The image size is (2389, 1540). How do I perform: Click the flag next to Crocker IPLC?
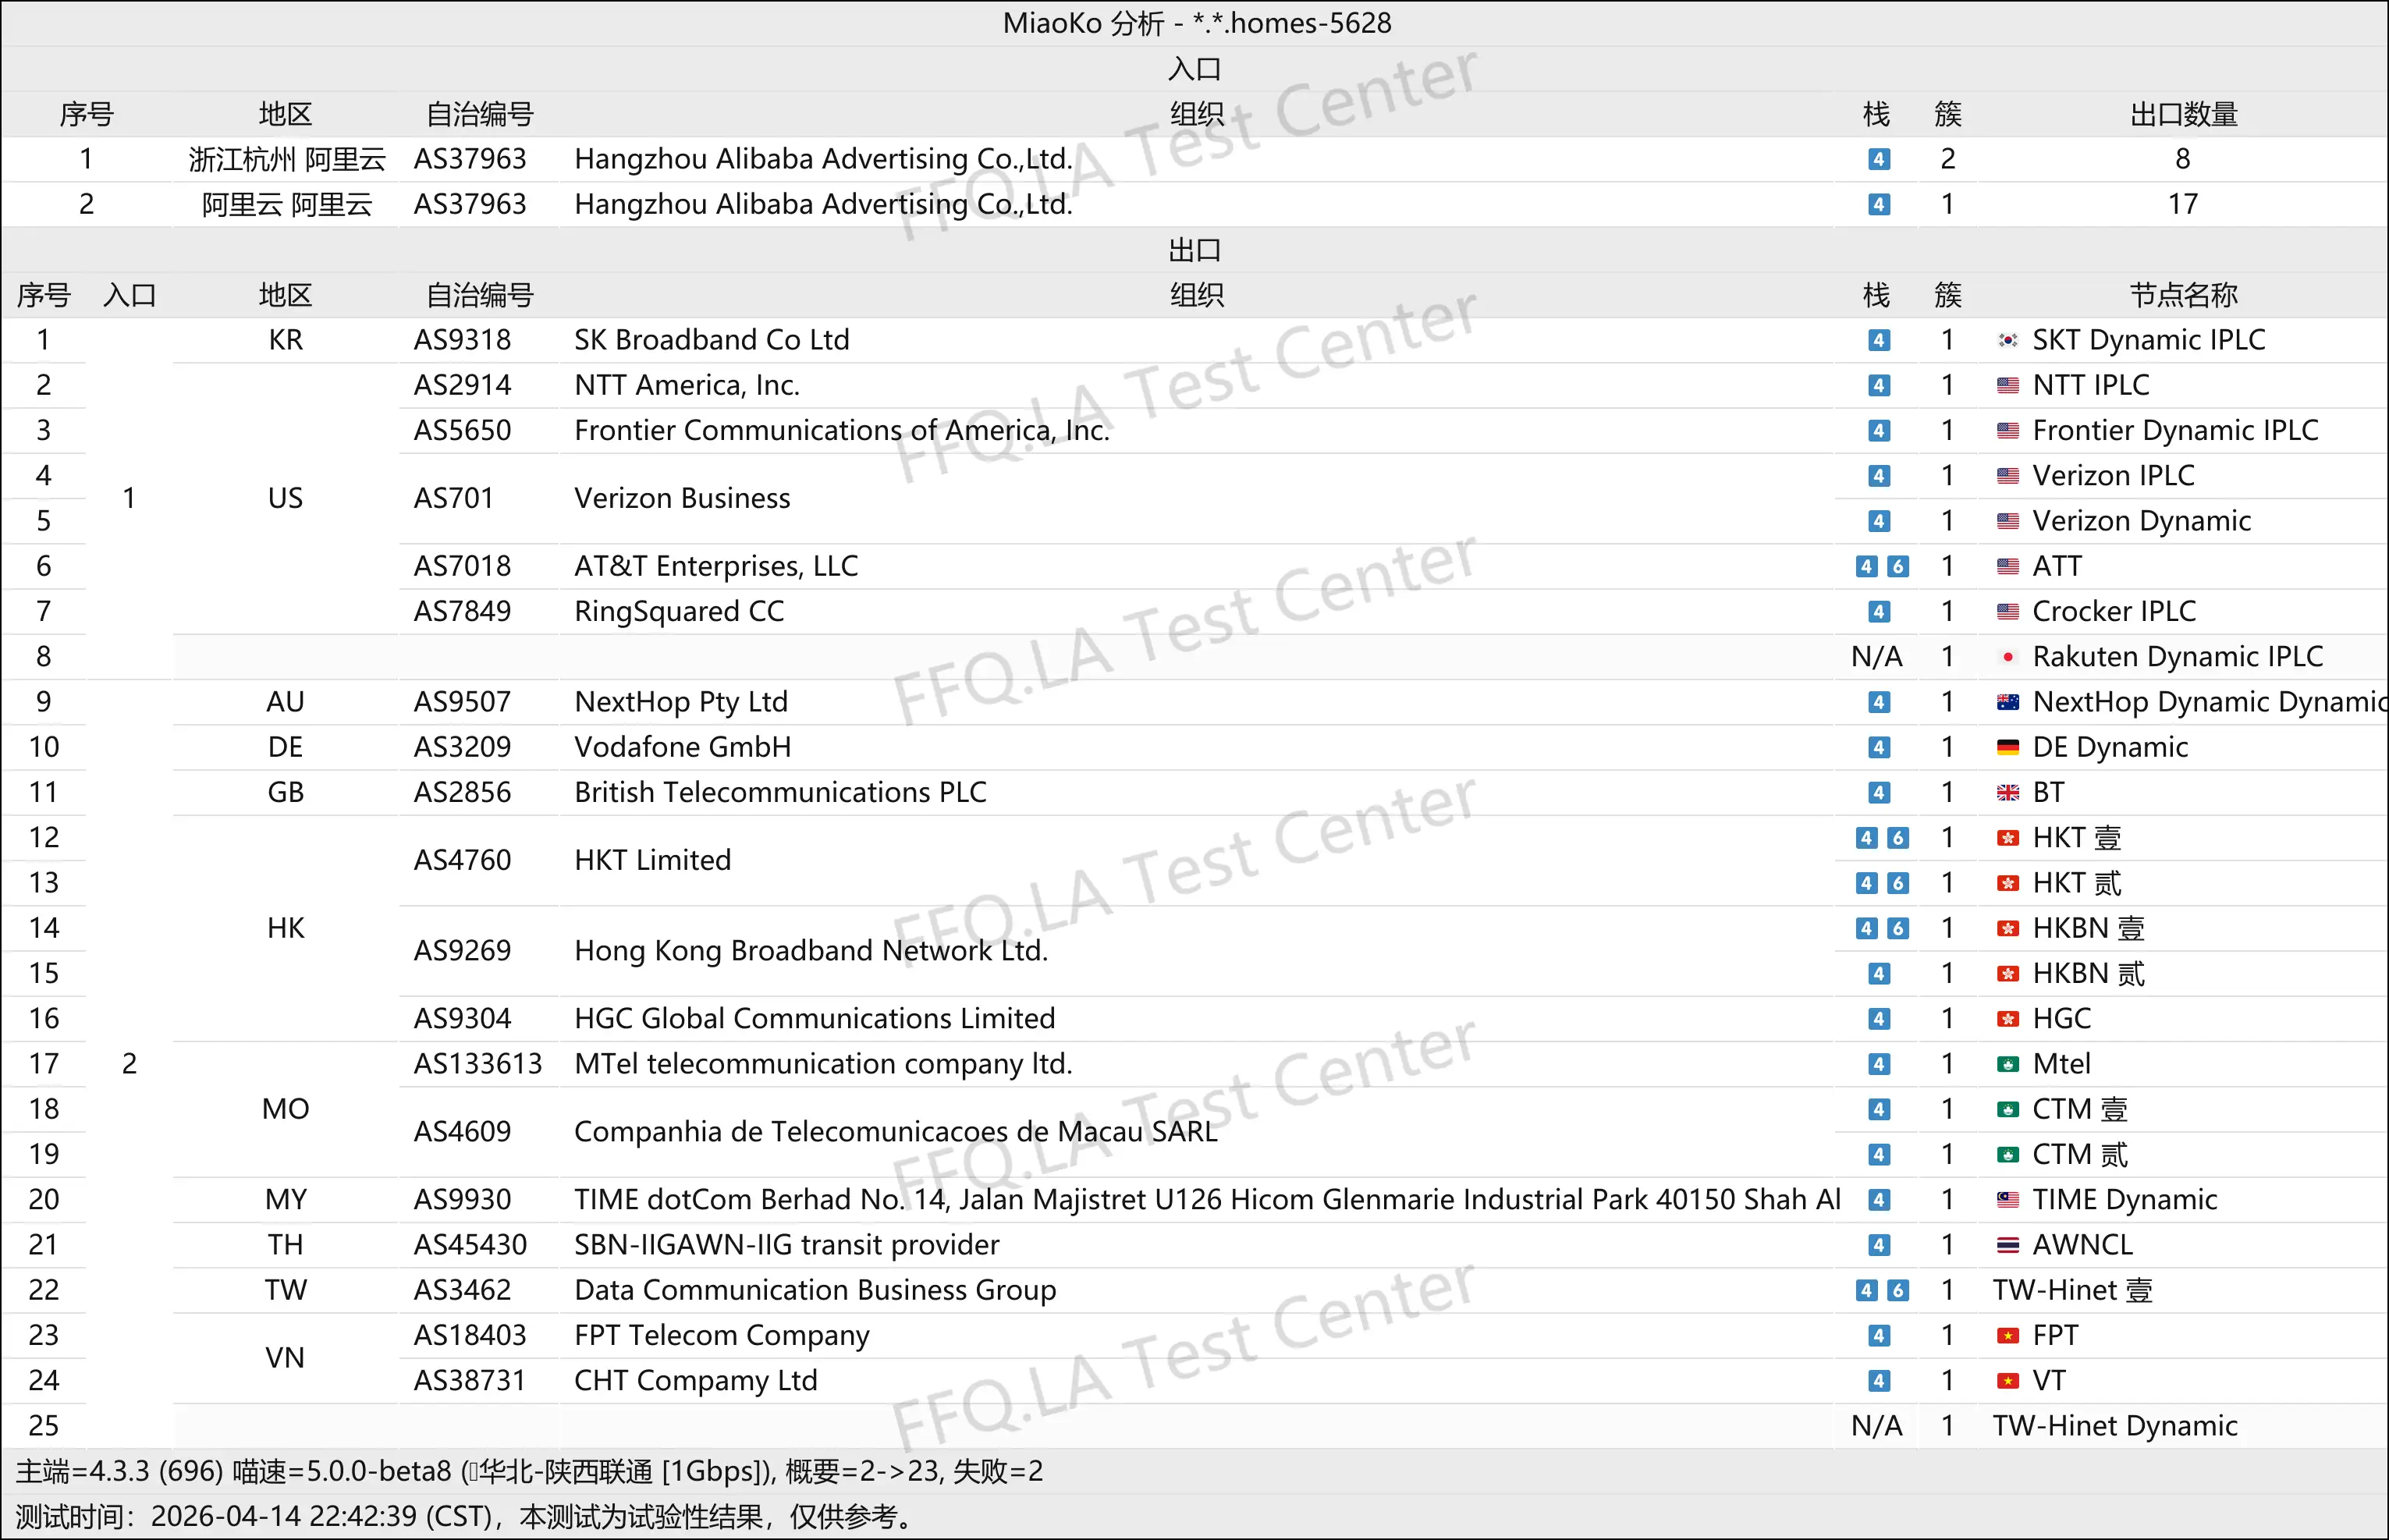[2007, 612]
